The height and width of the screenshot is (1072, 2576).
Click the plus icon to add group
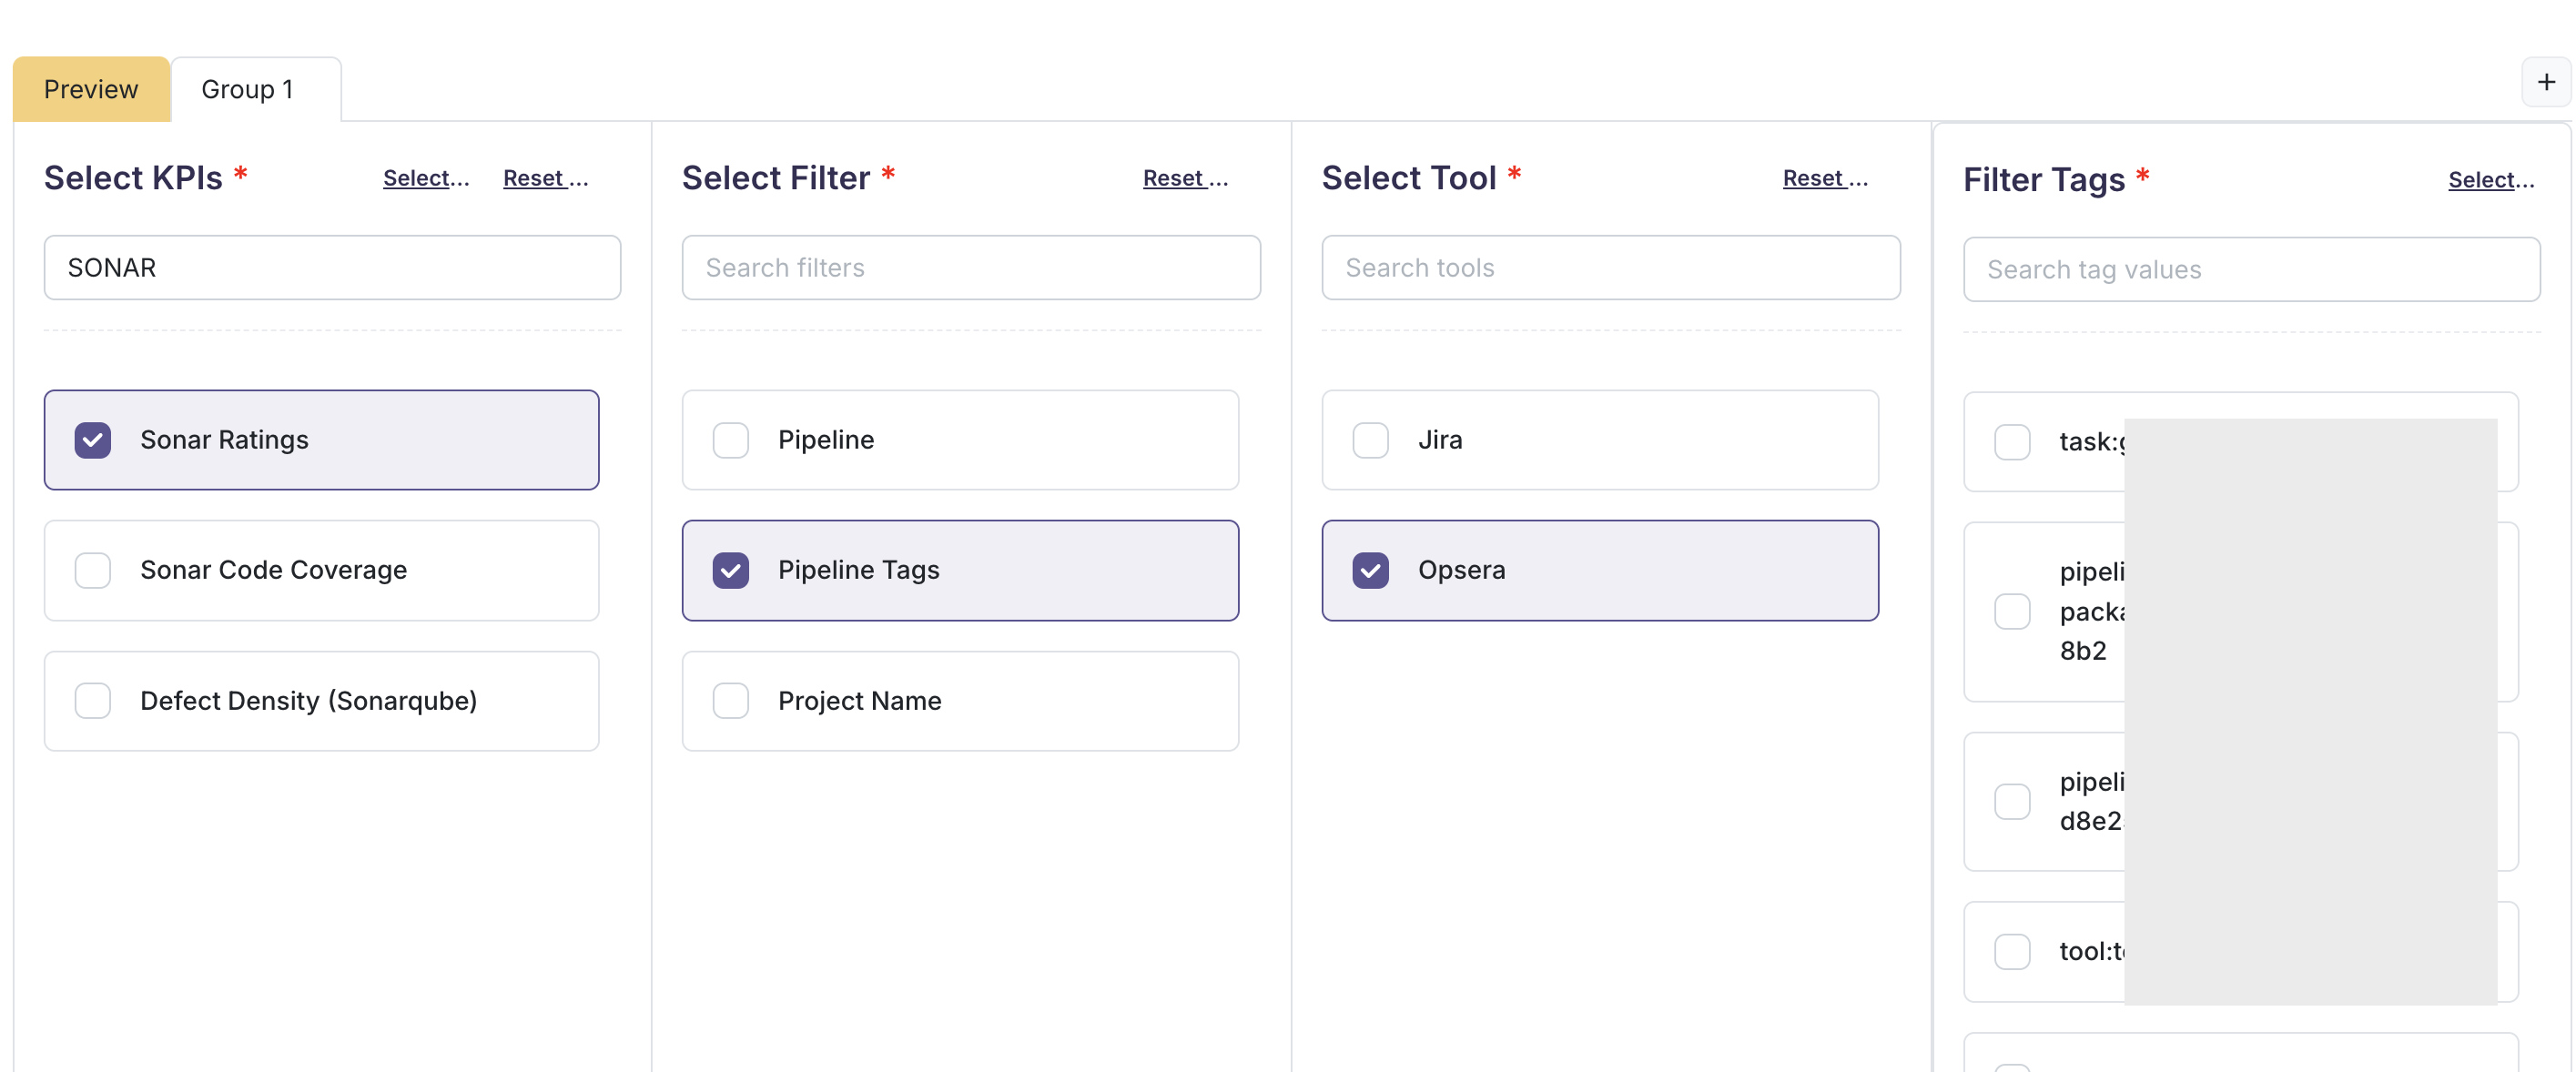click(x=2545, y=82)
